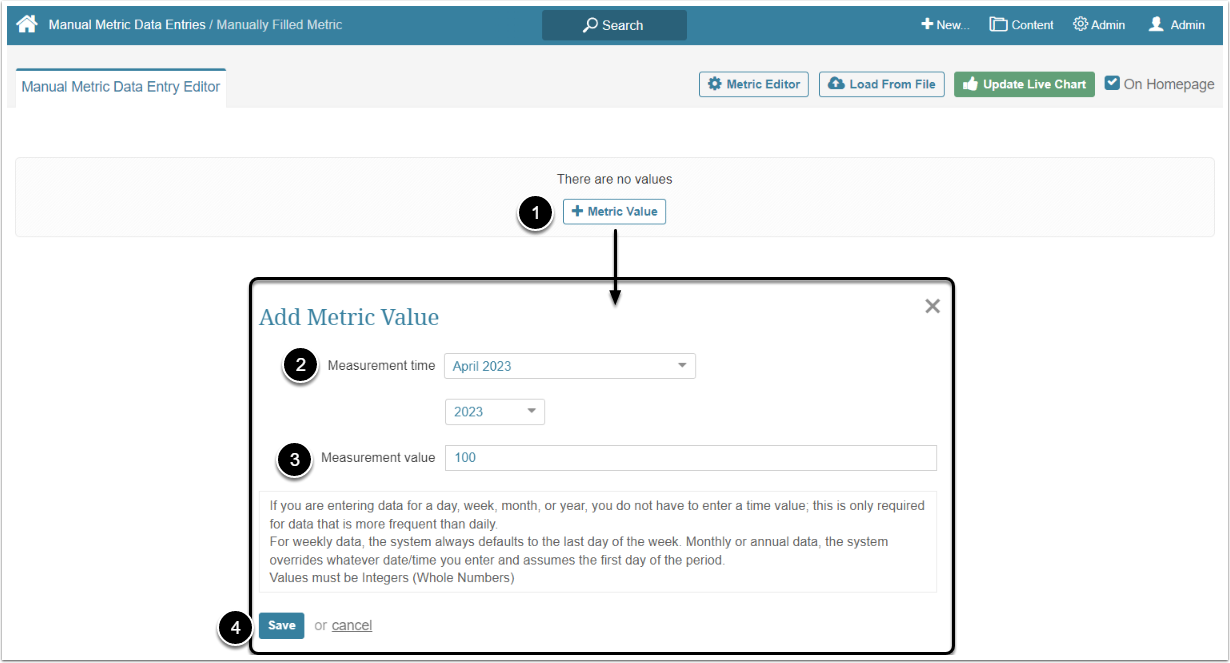
Task: Select the Manual Metric Data Entry Editor tab
Action: (121, 87)
